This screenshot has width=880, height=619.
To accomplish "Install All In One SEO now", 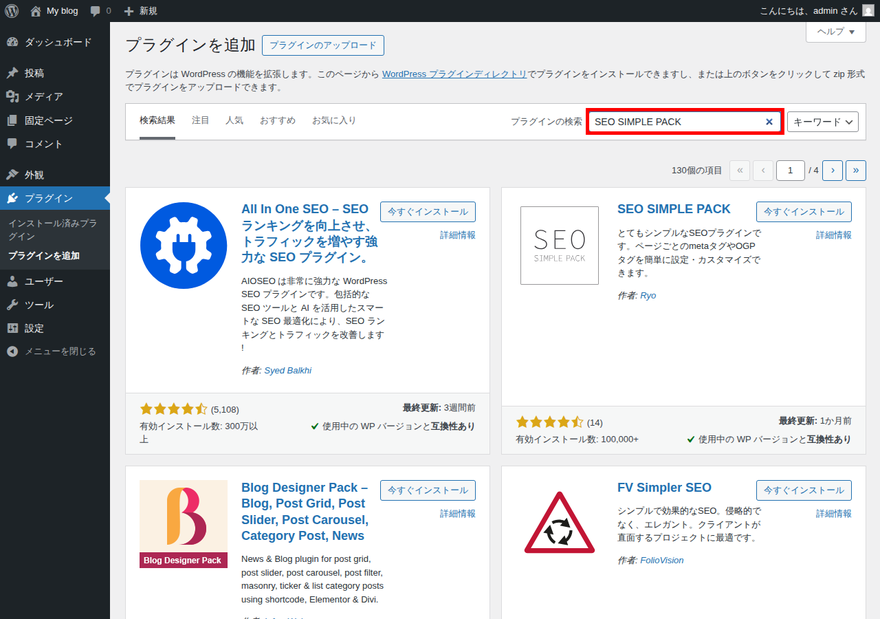I will point(428,212).
